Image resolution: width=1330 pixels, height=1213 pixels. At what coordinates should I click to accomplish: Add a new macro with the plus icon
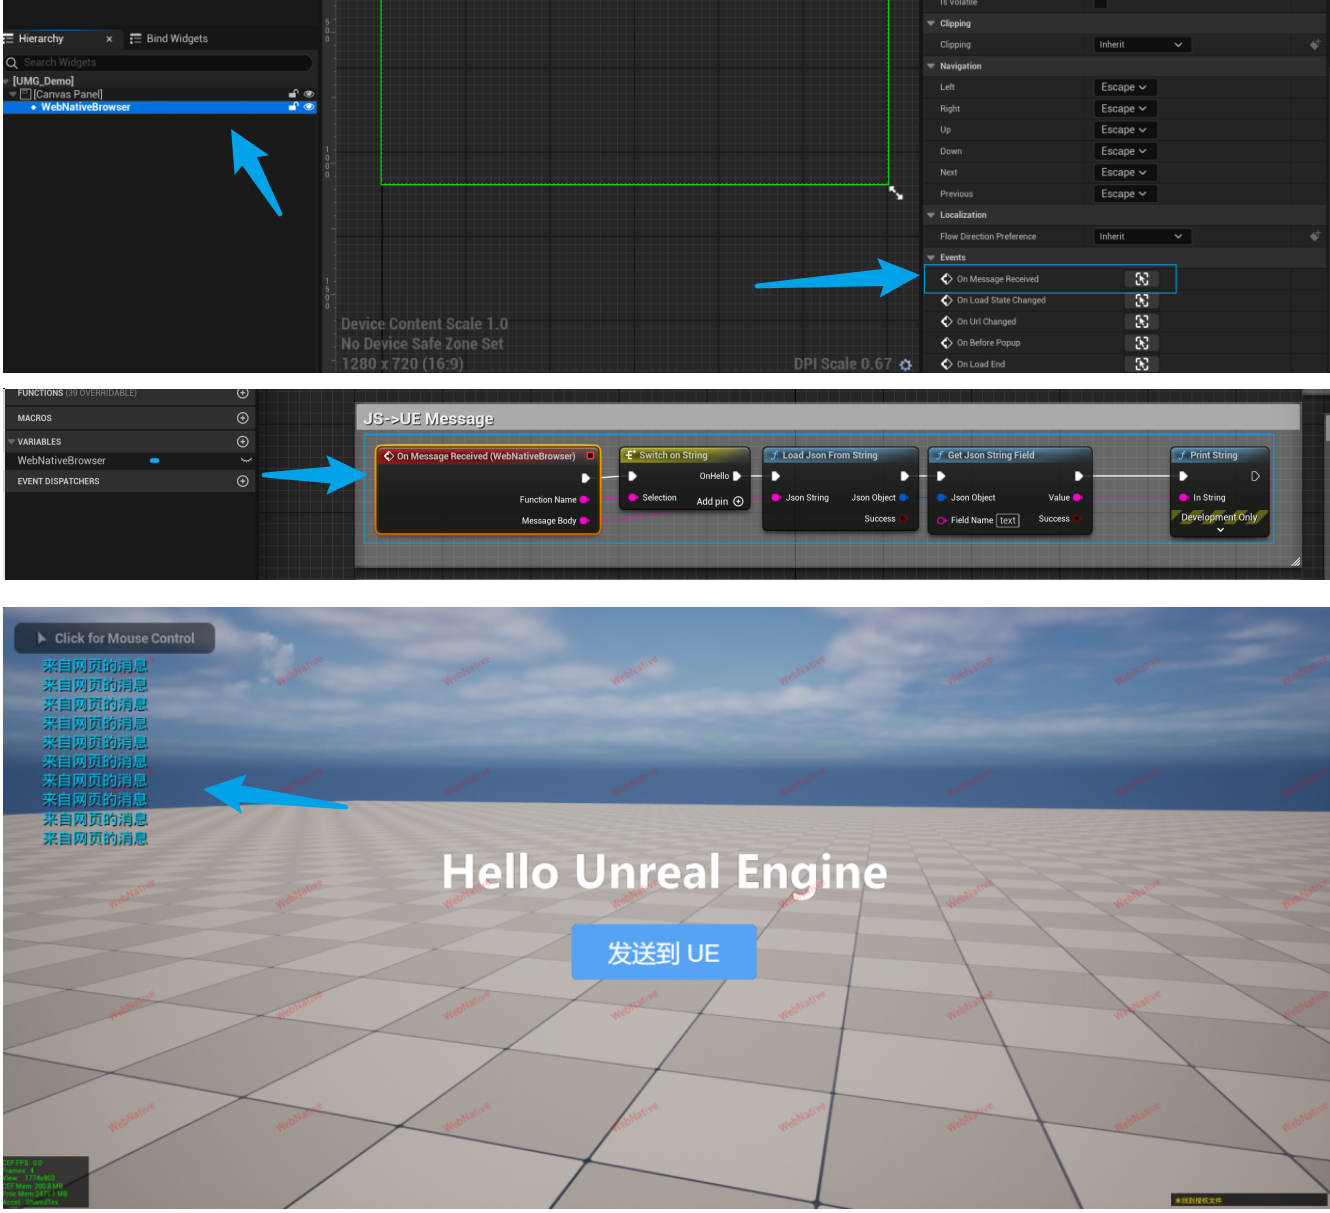(242, 418)
